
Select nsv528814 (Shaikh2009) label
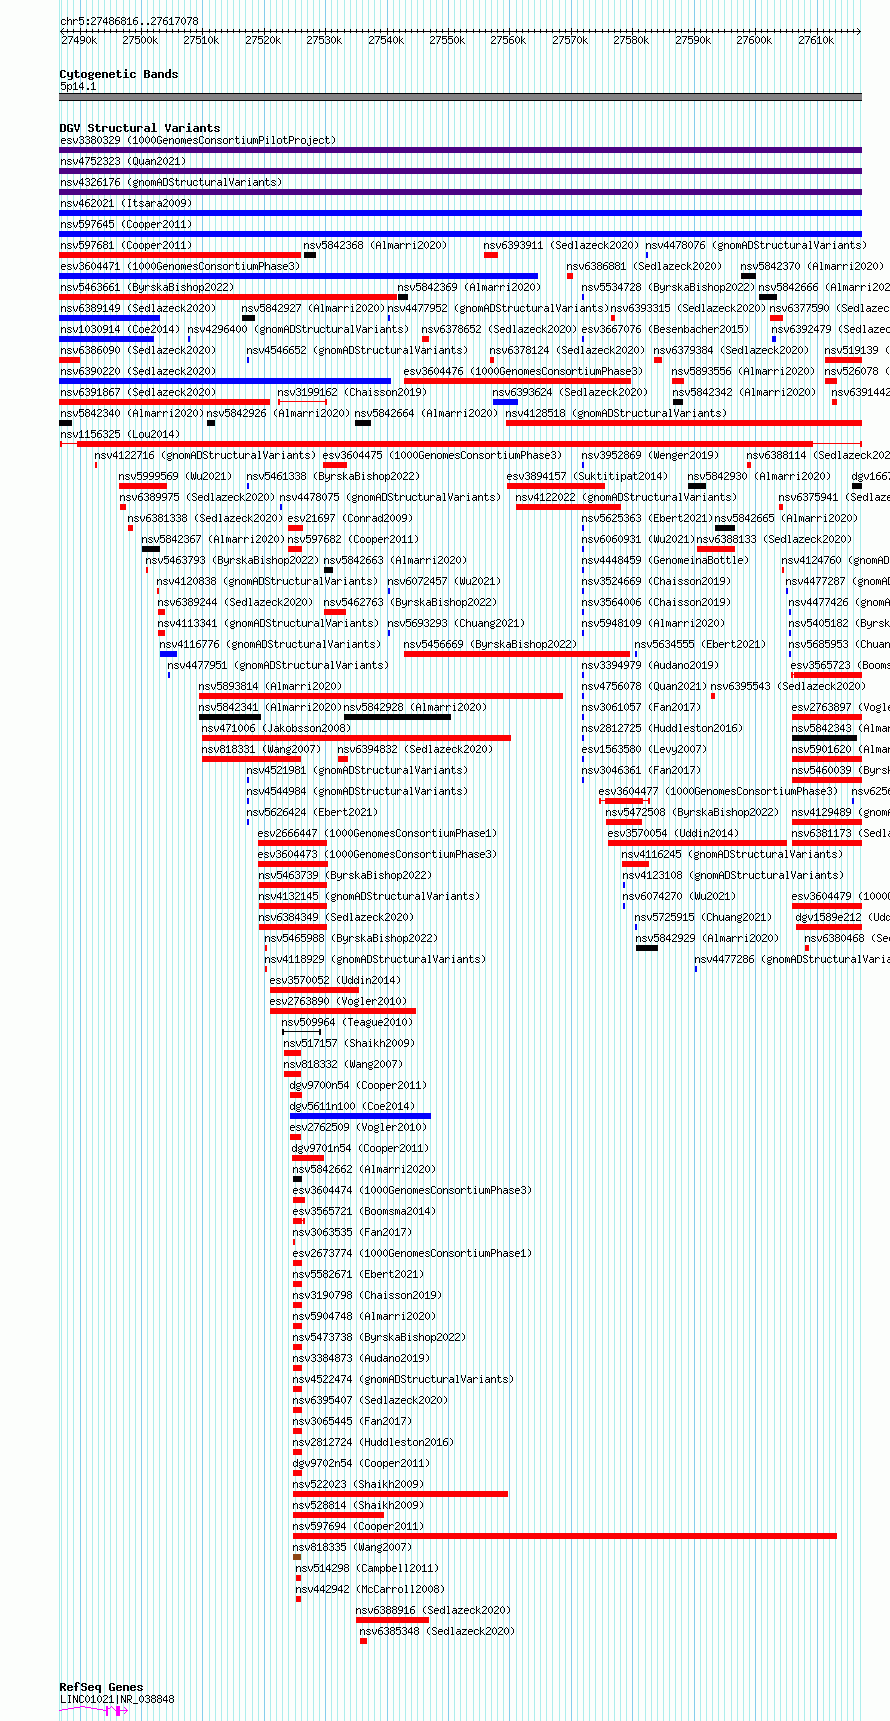359,1505
